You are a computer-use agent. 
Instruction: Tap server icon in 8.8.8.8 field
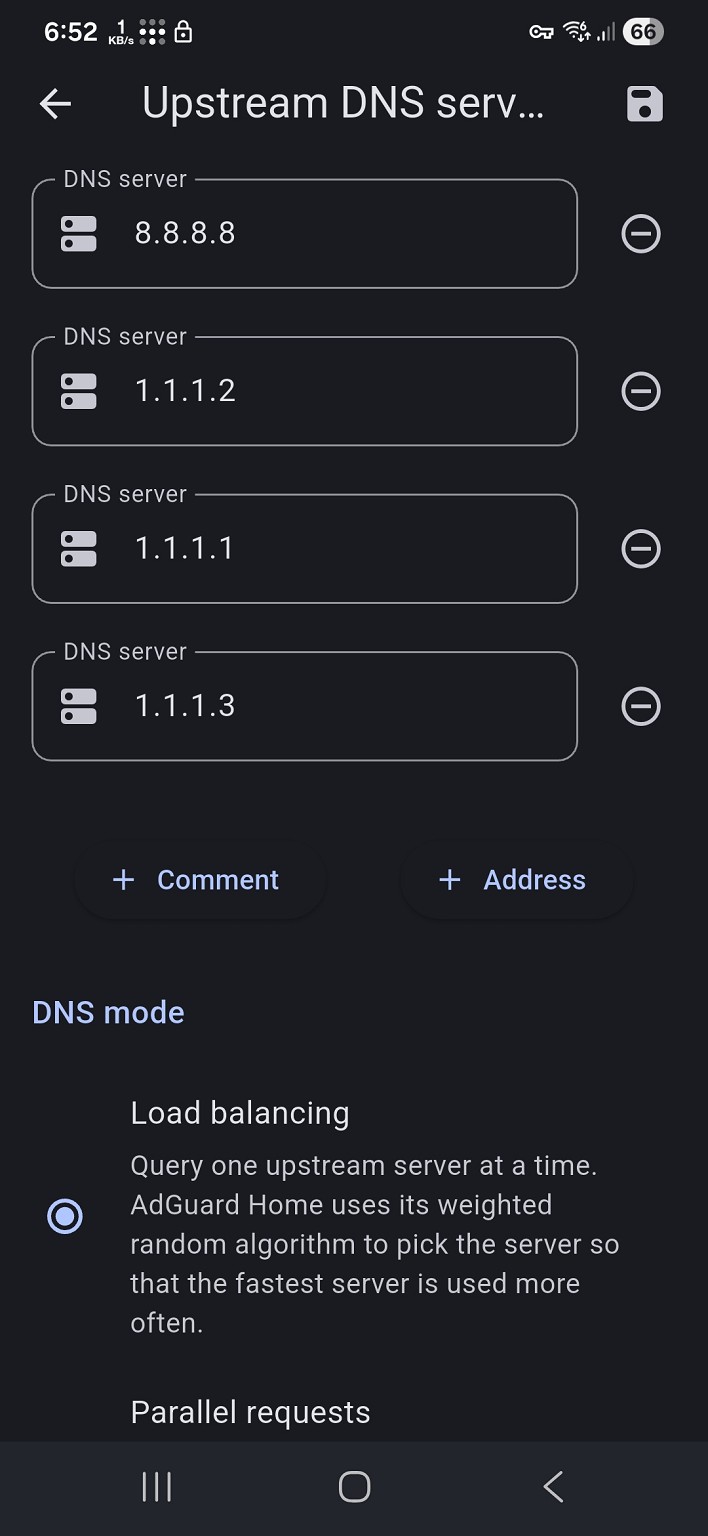(79, 234)
